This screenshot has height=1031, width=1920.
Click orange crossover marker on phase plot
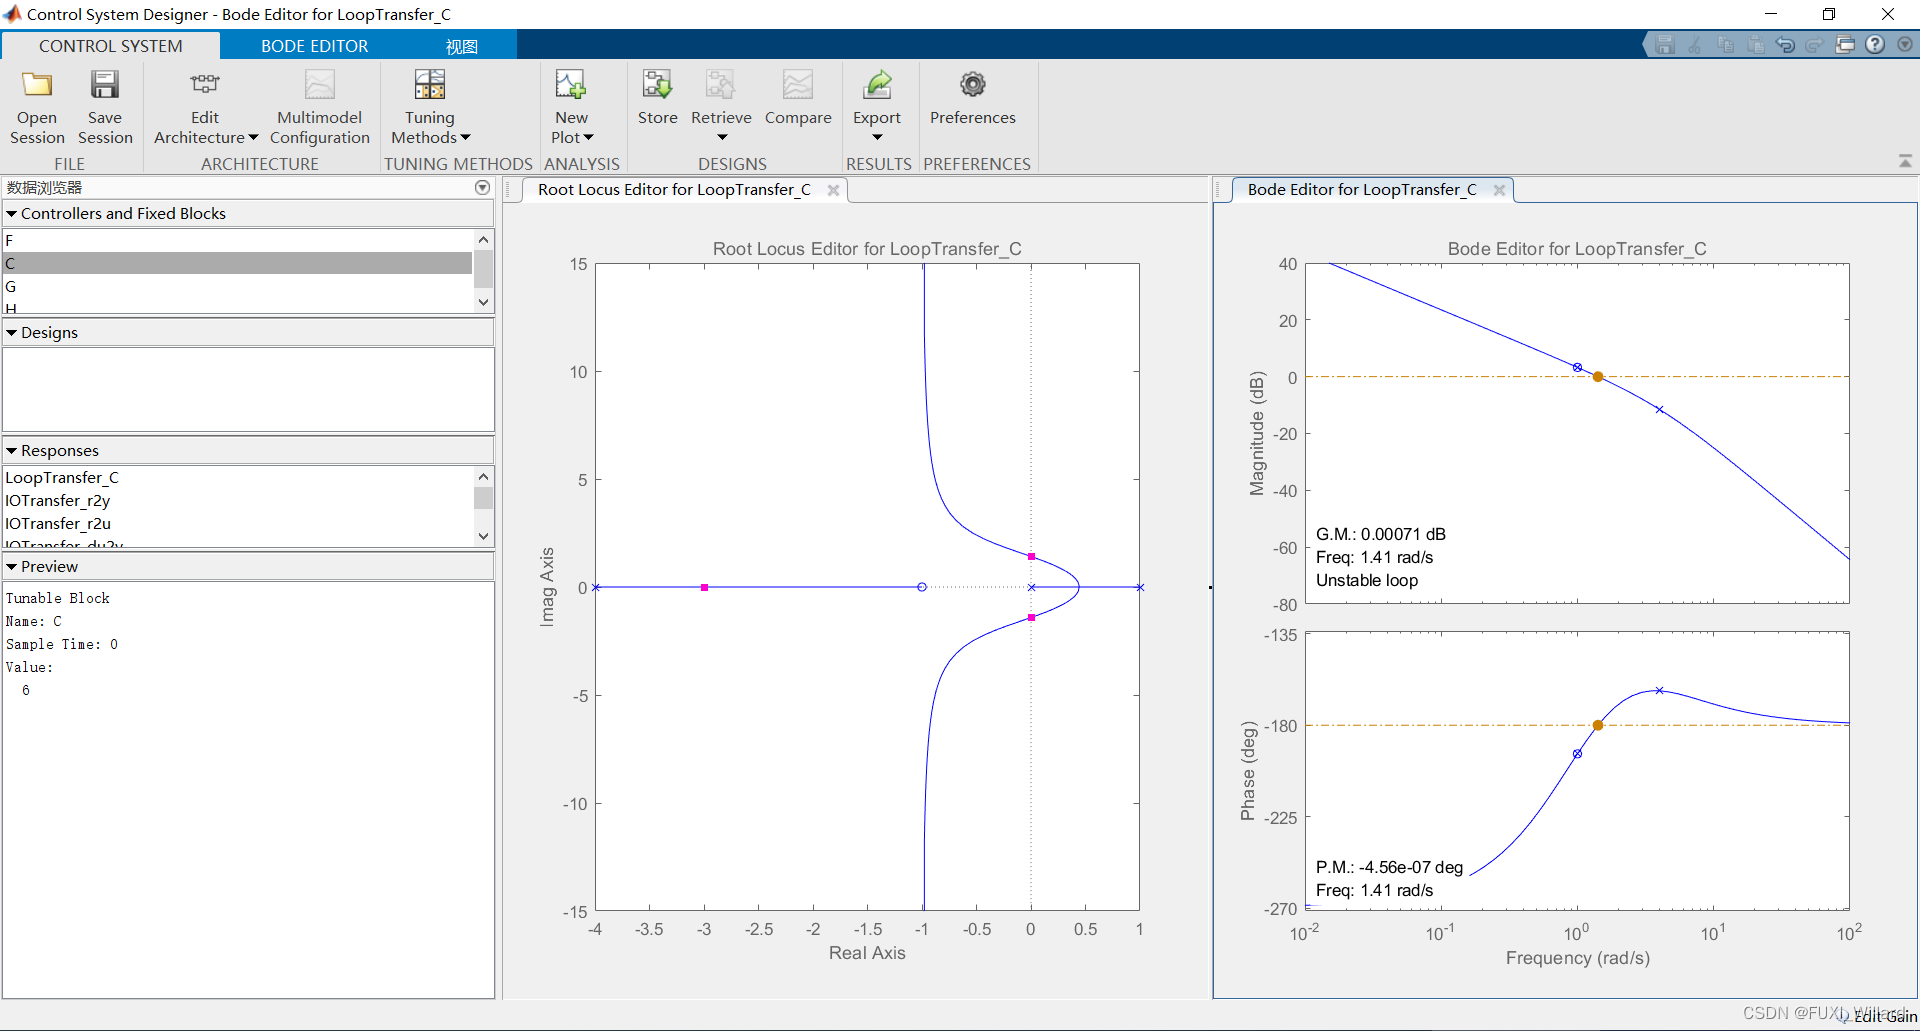click(x=1598, y=725)
